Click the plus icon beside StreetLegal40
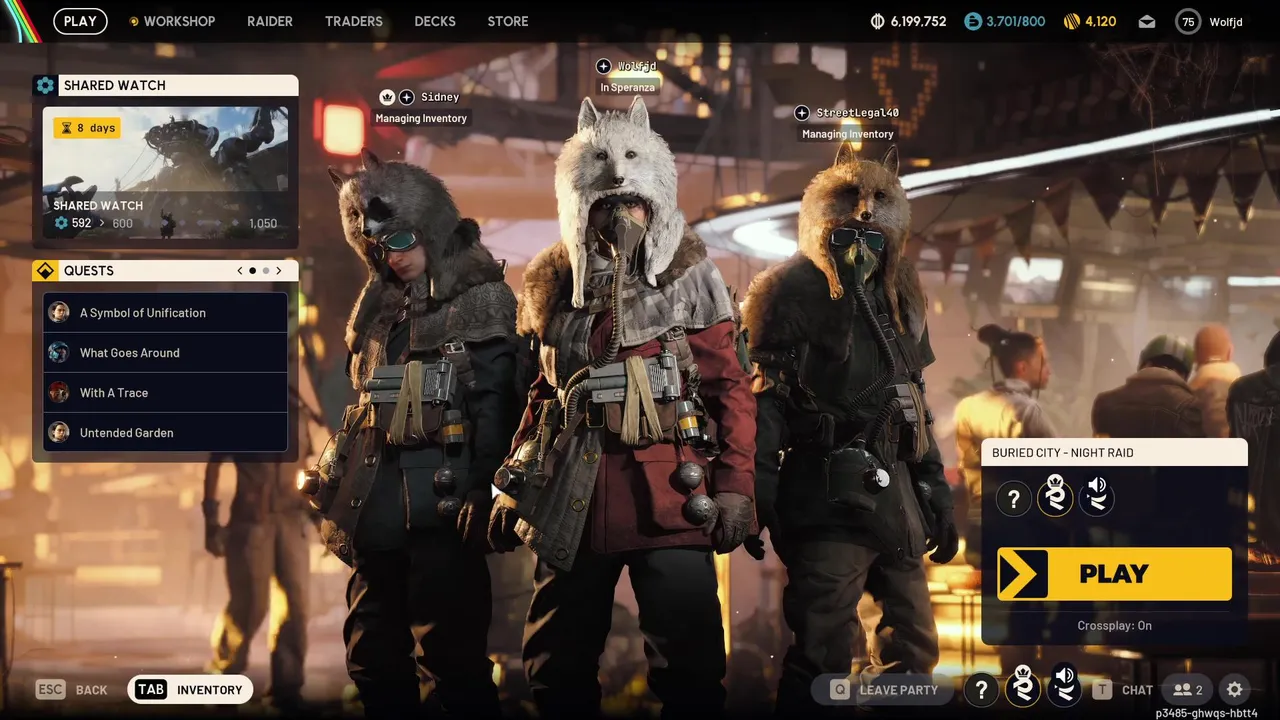 click(x=802, y=113)
